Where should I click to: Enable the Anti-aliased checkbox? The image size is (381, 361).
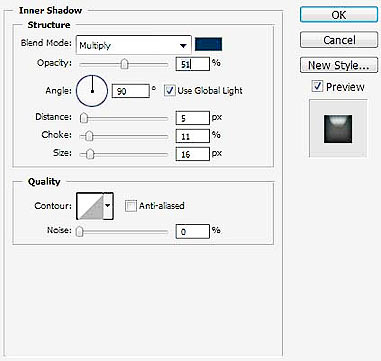coord(131,206)
